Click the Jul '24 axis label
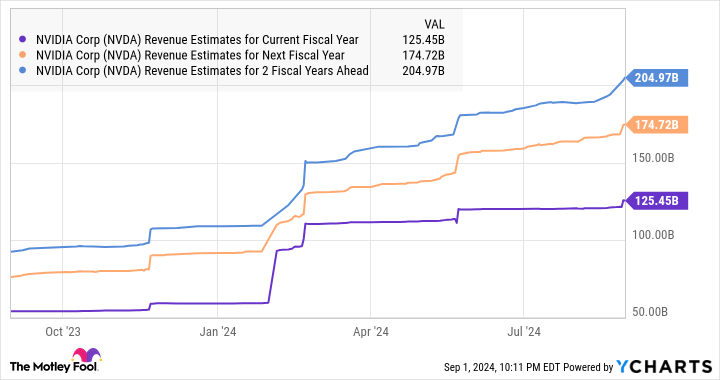The height and width of the screenshot is (380, 720). pyautogui.click(x=524, y=332)
